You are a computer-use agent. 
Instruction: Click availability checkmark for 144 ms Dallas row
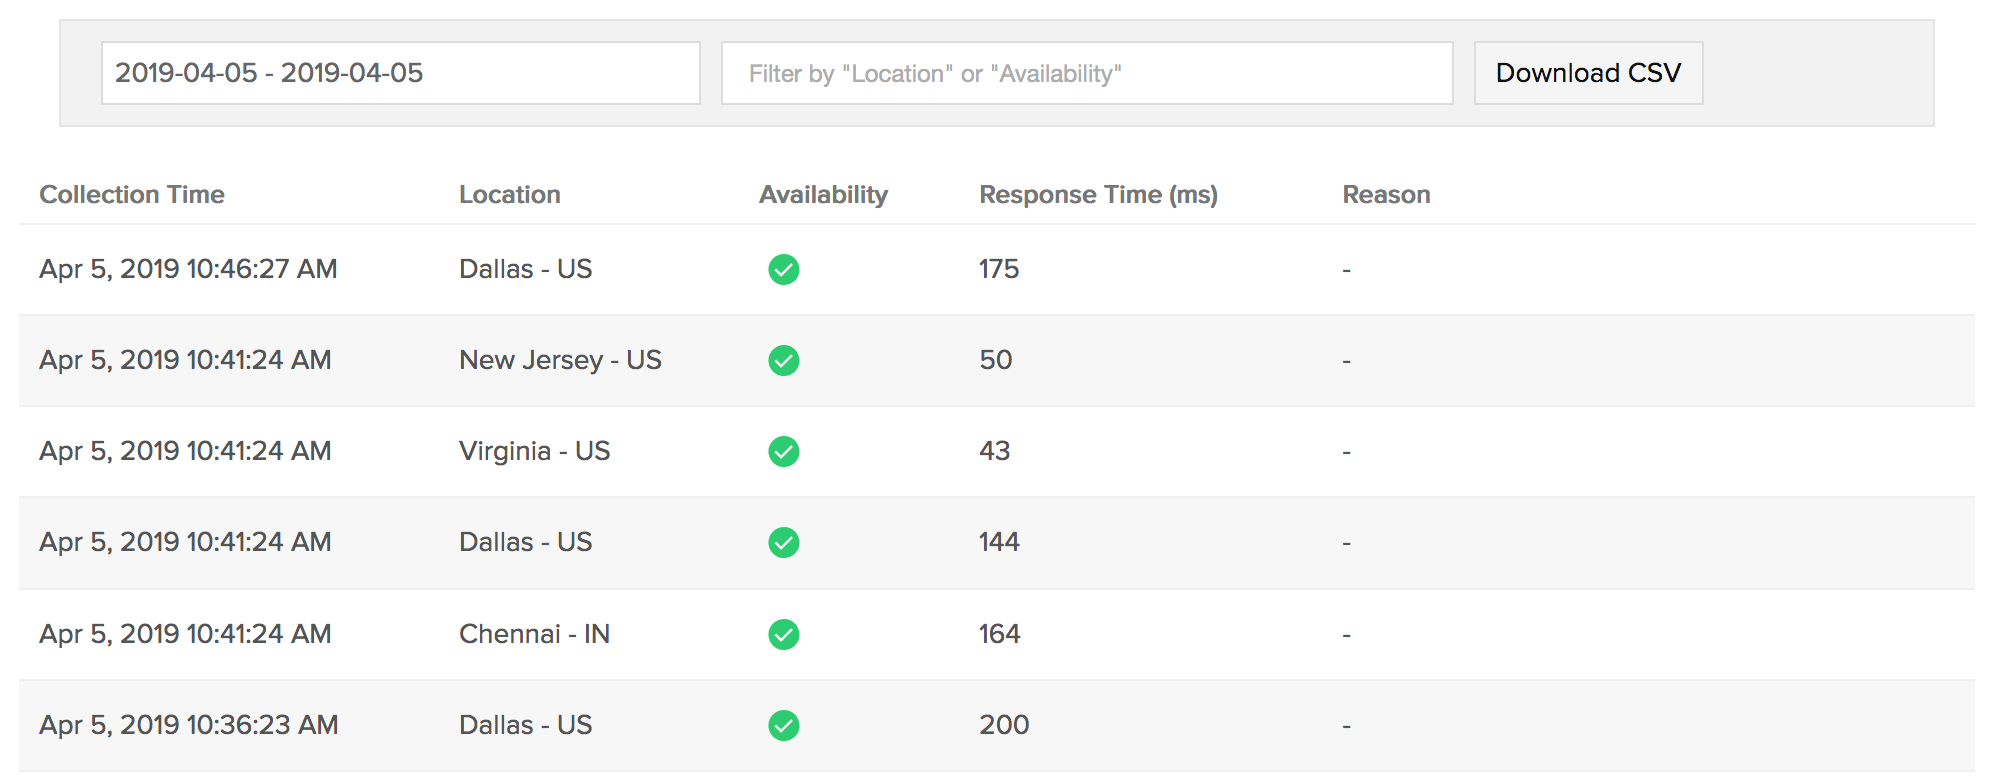pyautogui.click(x=783, y=542)
